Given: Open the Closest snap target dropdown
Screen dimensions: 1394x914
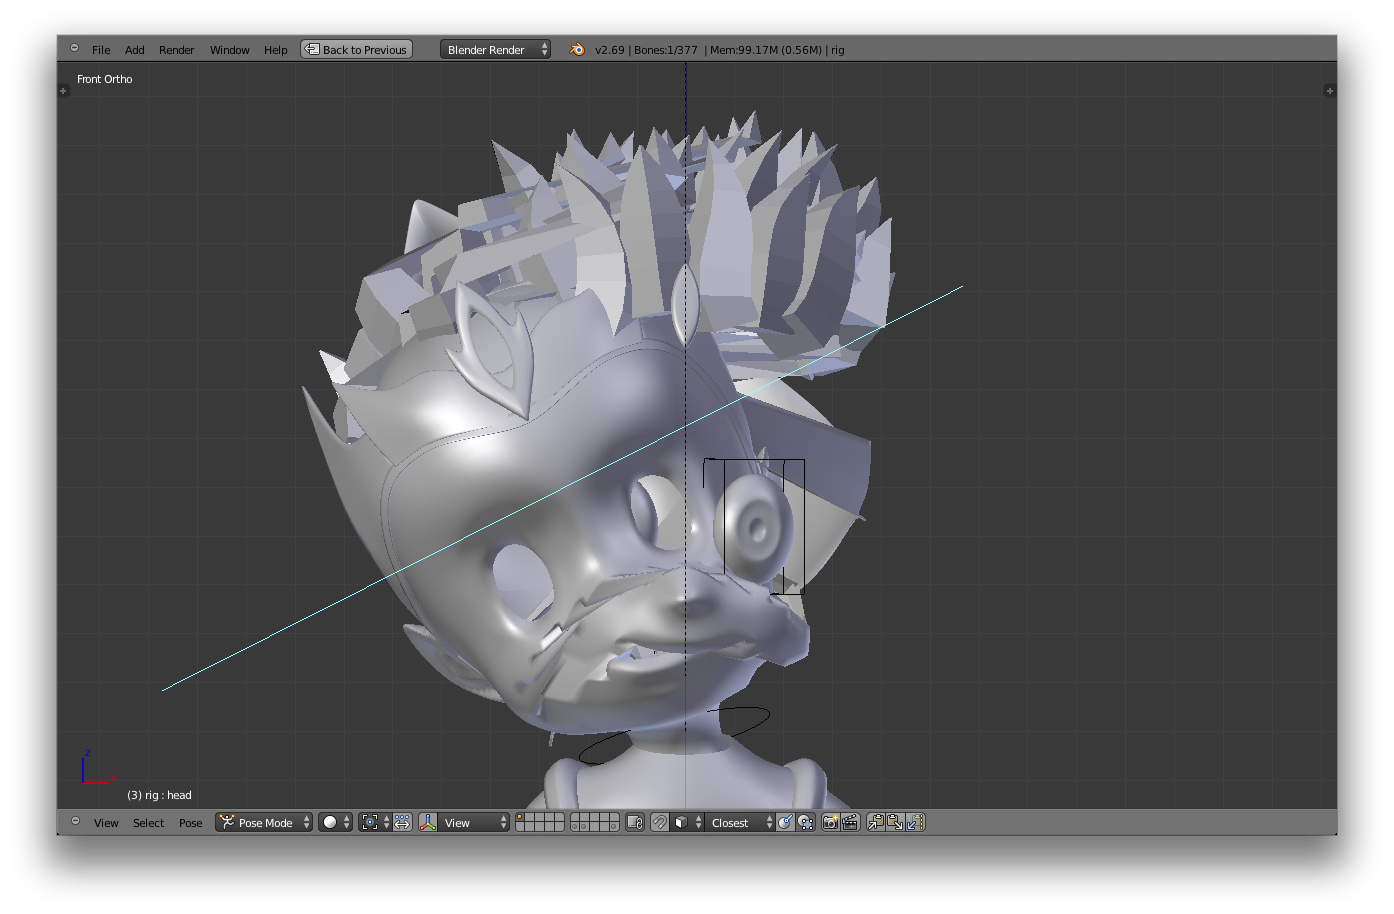Looking at the screenshot, I should click(x=740, y=822).
